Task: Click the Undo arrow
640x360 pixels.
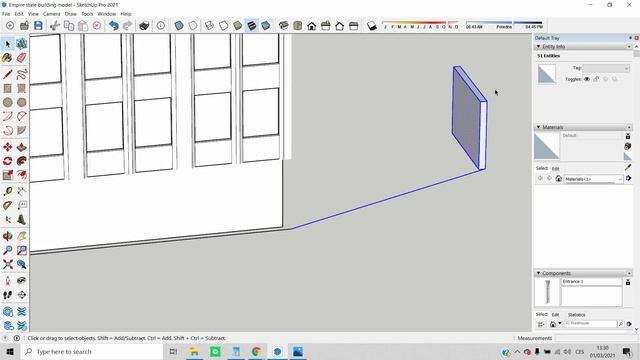Action: point(113,26)
